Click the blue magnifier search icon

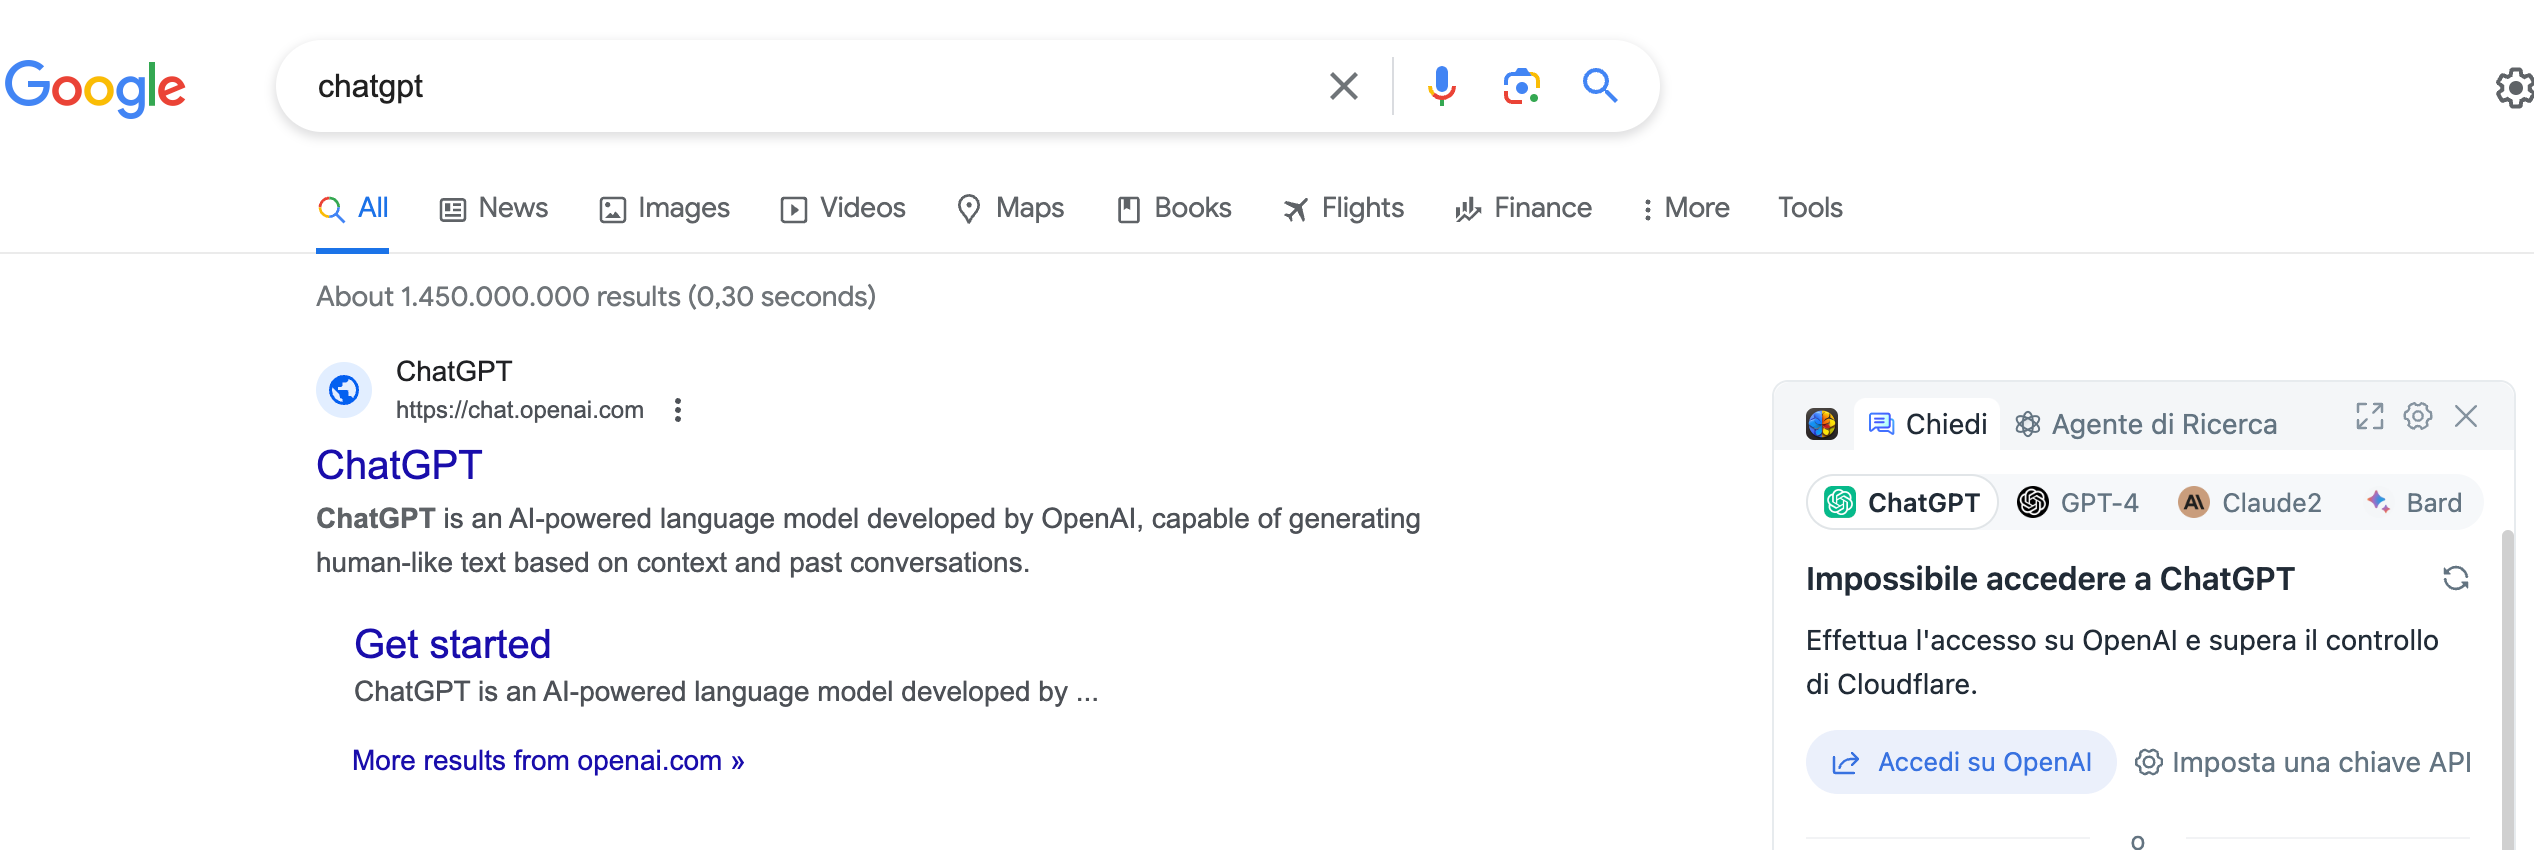tap(1600, 86)
